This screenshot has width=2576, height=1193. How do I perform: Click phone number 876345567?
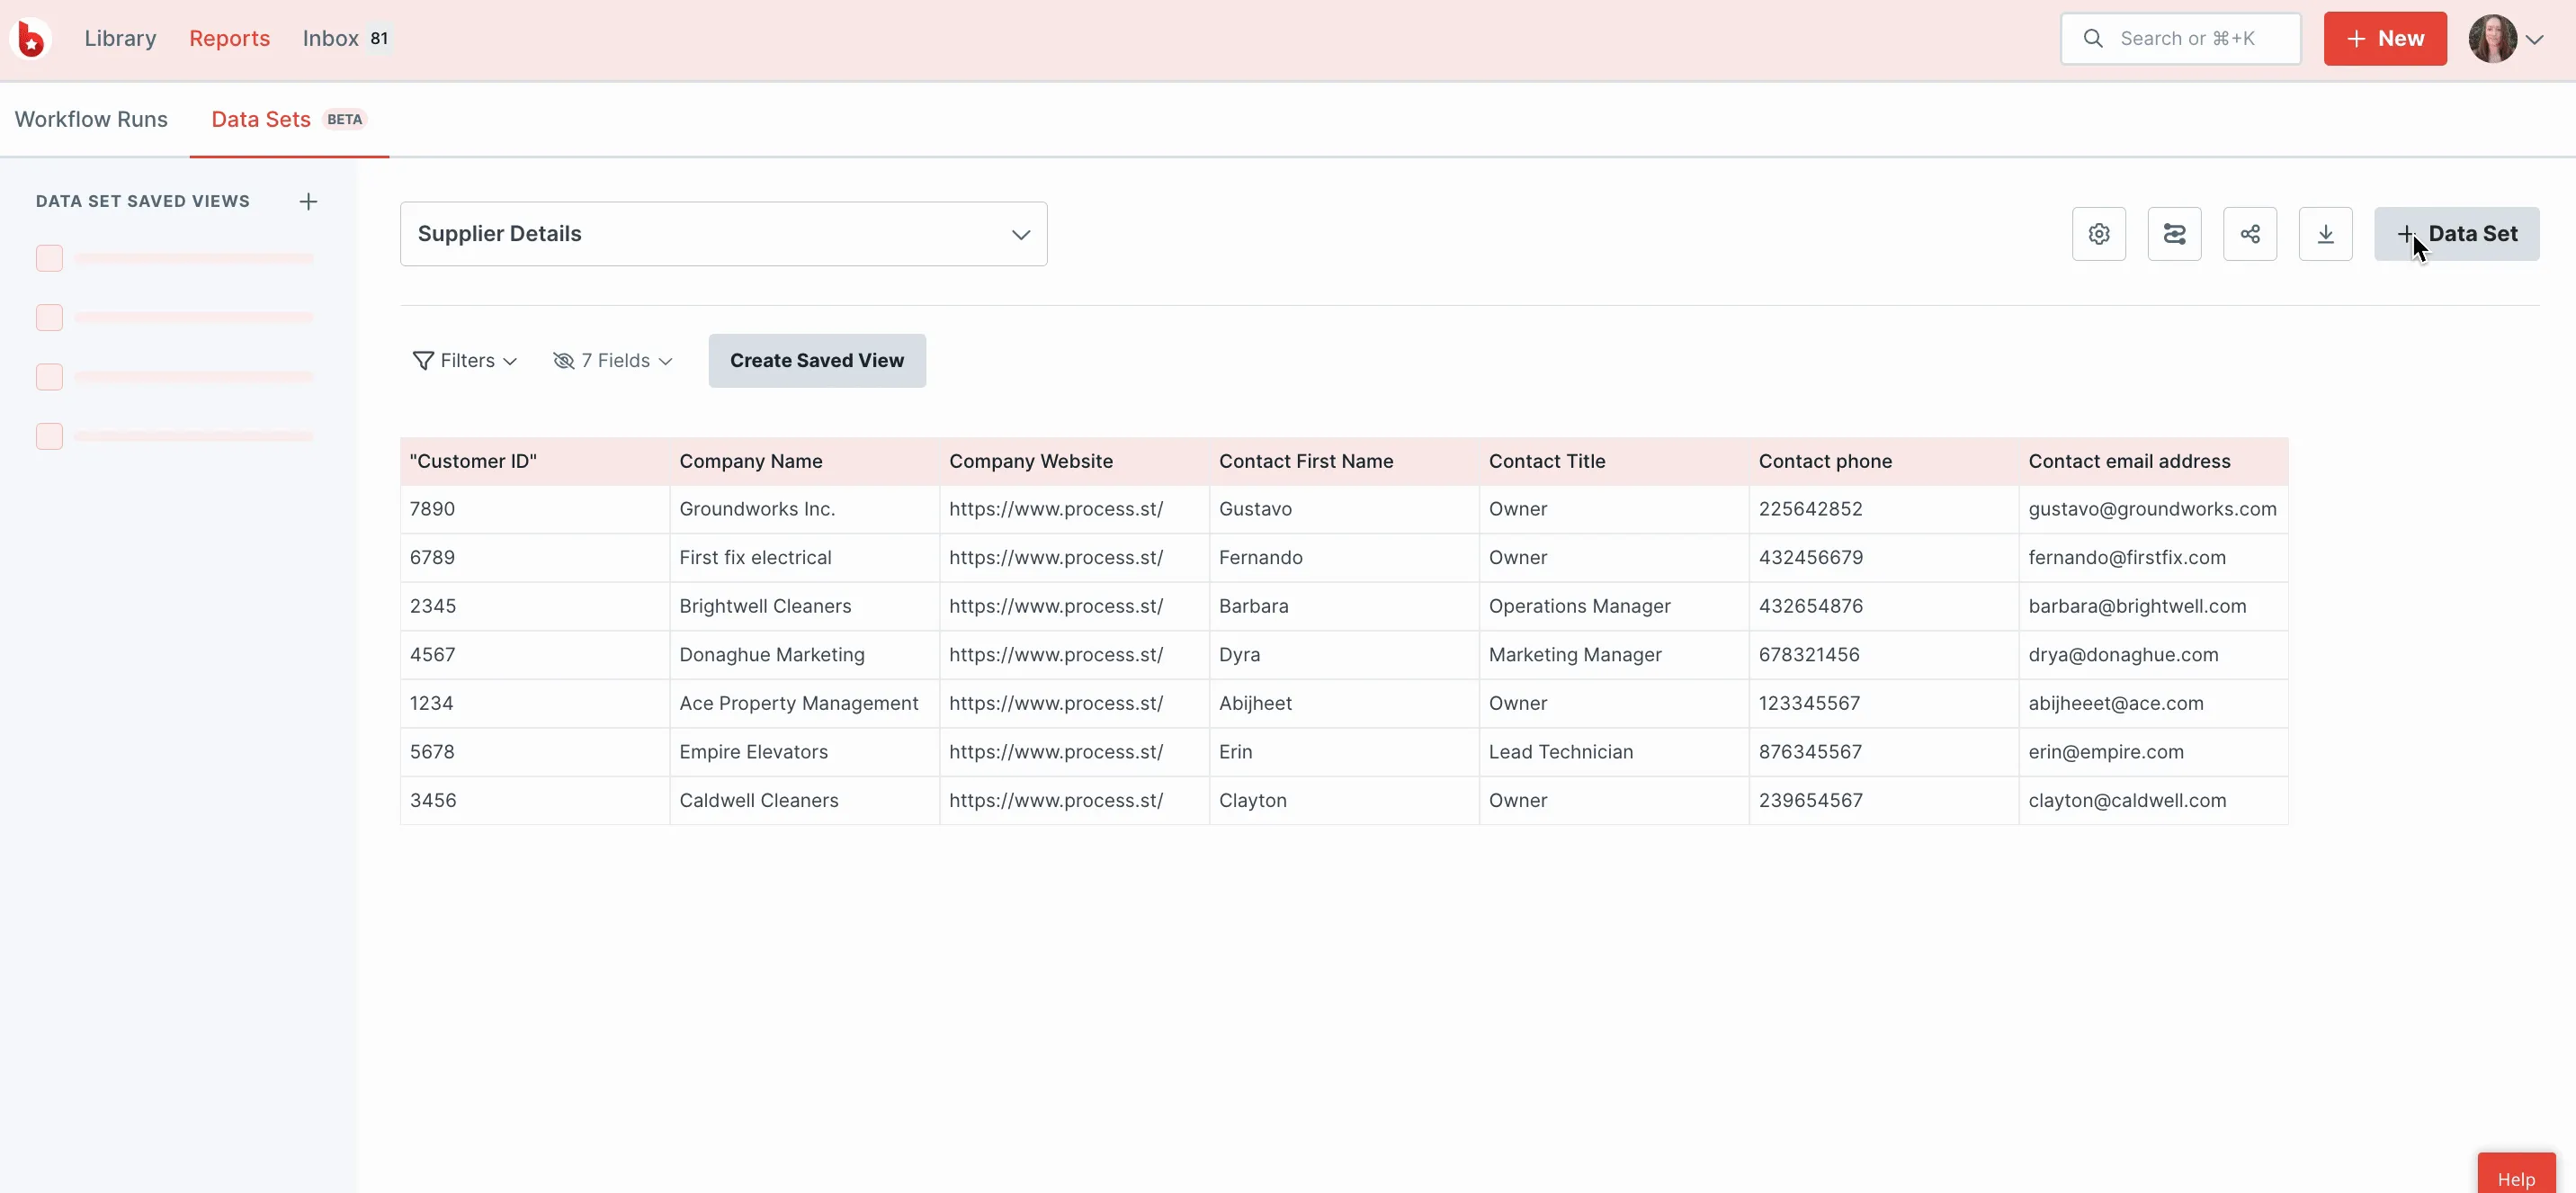pyautogui.click(x=1810, y=753)
